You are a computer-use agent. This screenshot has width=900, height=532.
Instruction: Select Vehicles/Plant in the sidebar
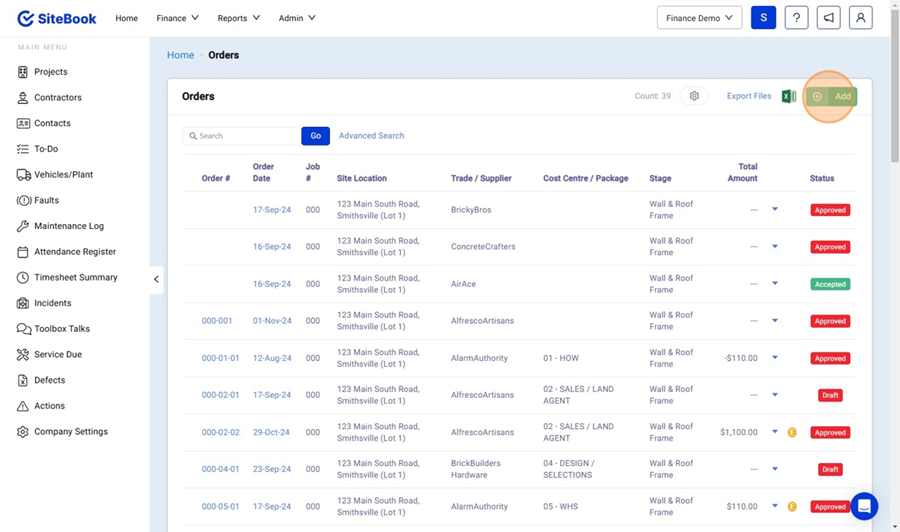(63, 175)
